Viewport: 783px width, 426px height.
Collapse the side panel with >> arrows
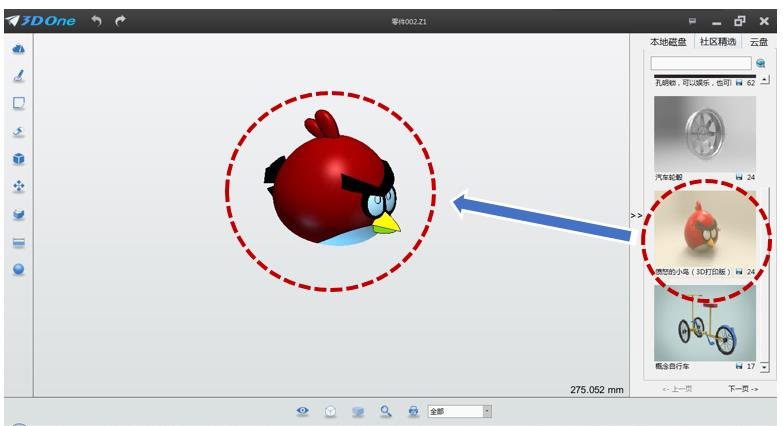(635, 214)
